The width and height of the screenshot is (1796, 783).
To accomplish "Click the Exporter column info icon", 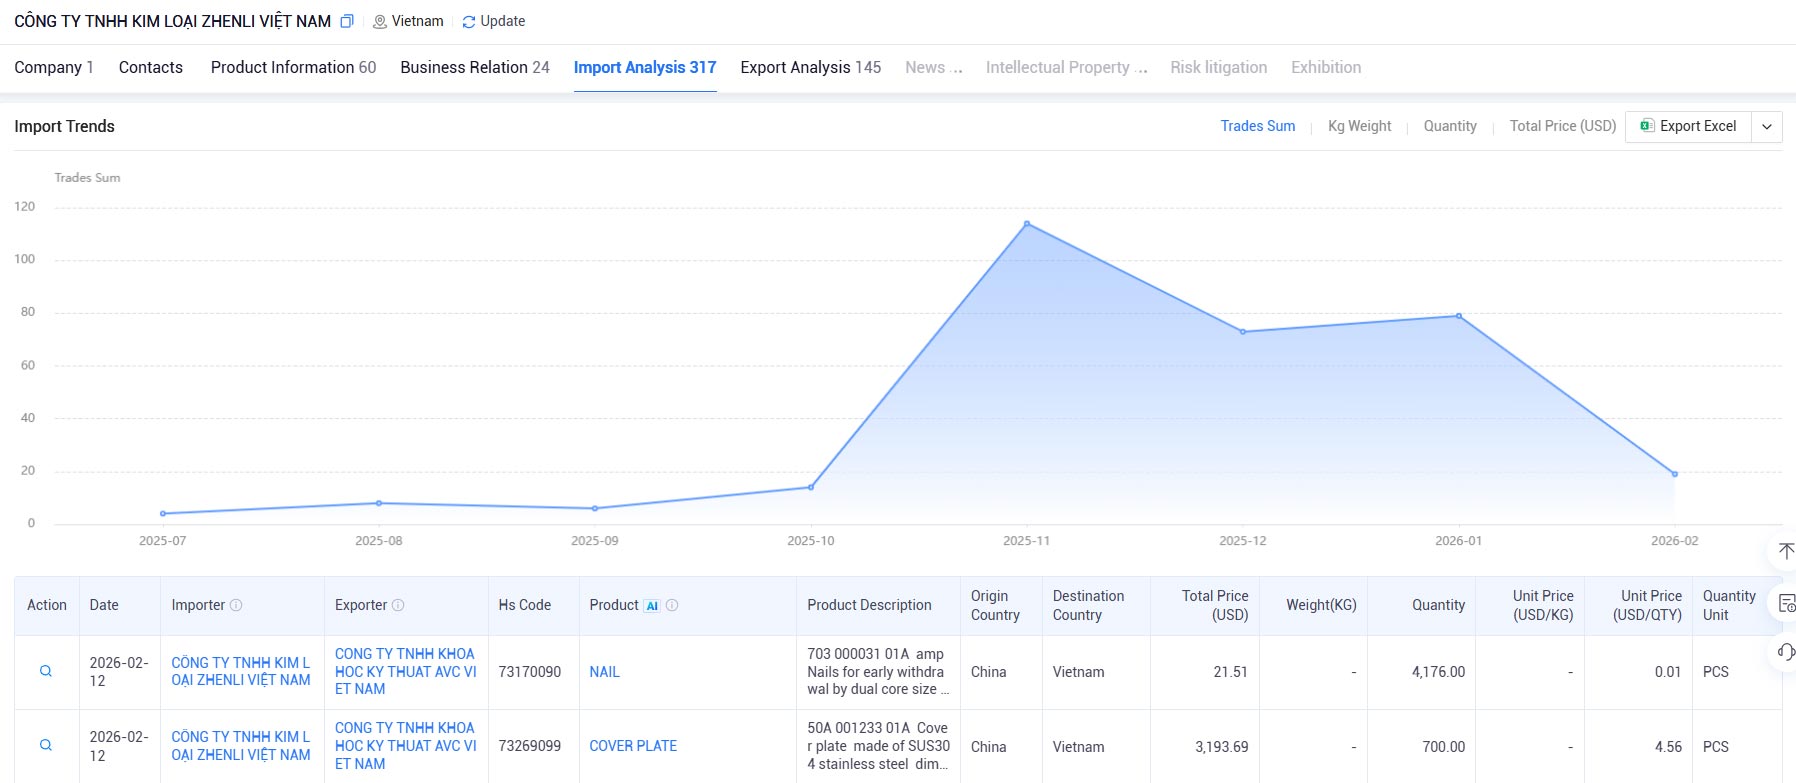I will point(398,605).
